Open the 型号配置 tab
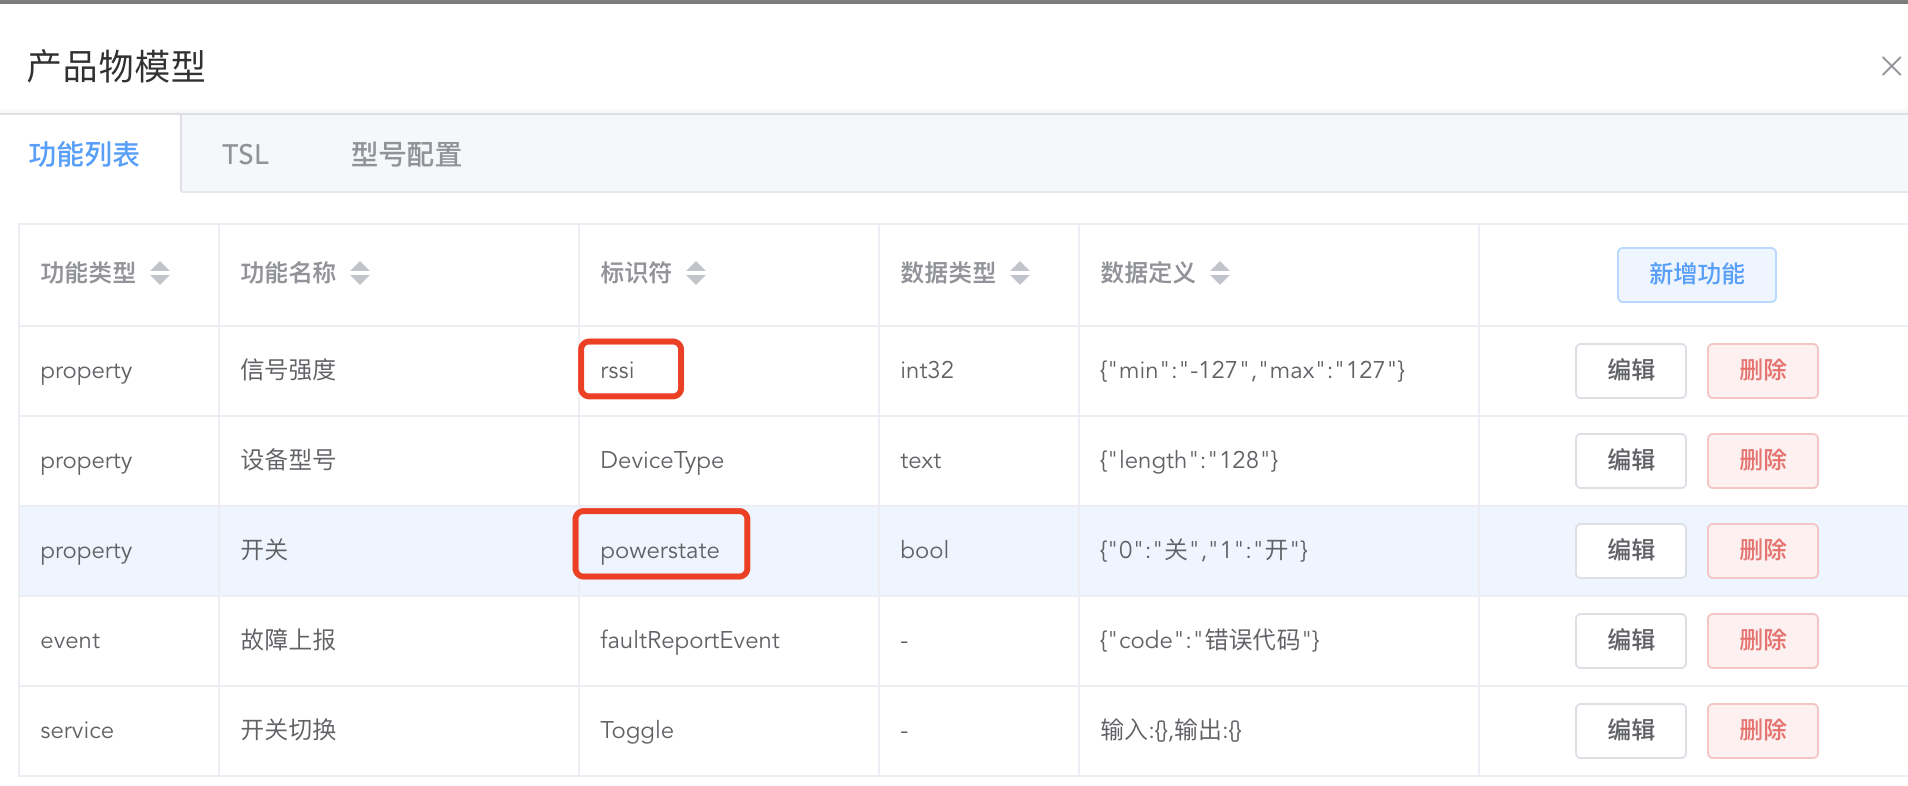Image resolution: width=1908 pixels, height=786 pixels. tap(406, 155)
